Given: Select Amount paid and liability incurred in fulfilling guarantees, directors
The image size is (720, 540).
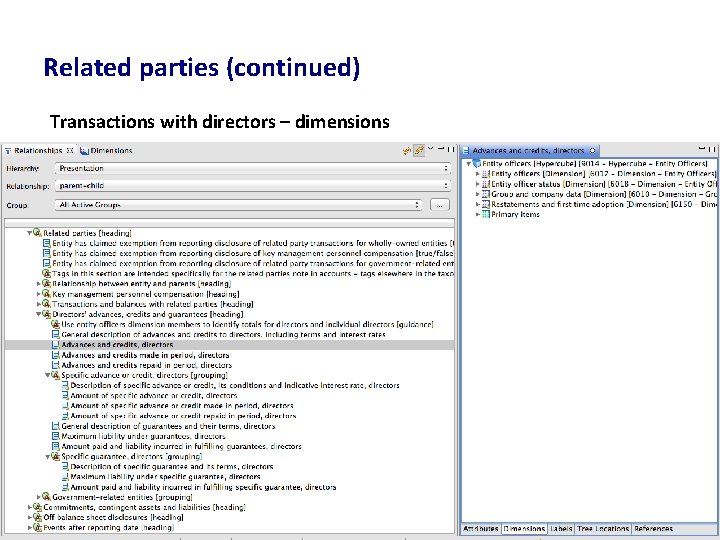Looking at the screenshot, I should [x=181, y=446].
